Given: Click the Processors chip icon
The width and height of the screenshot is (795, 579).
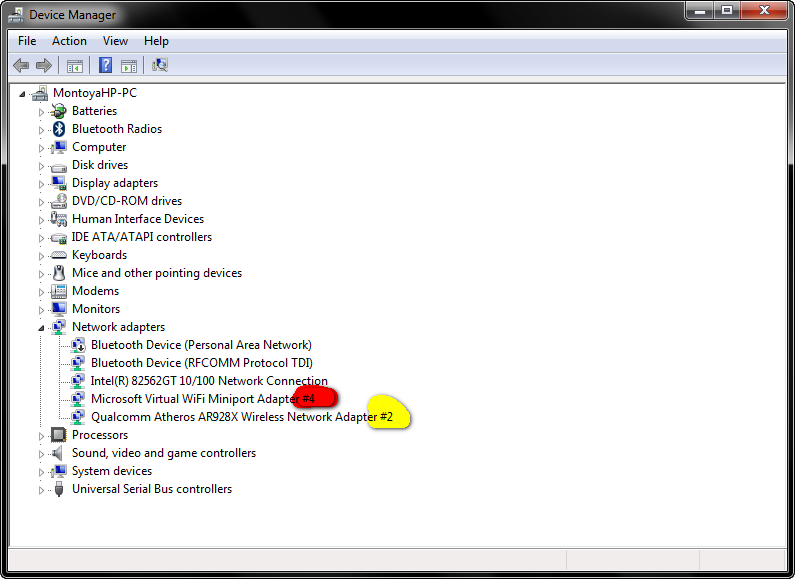Looking at the screenshot, I should [x=59, y=435].
